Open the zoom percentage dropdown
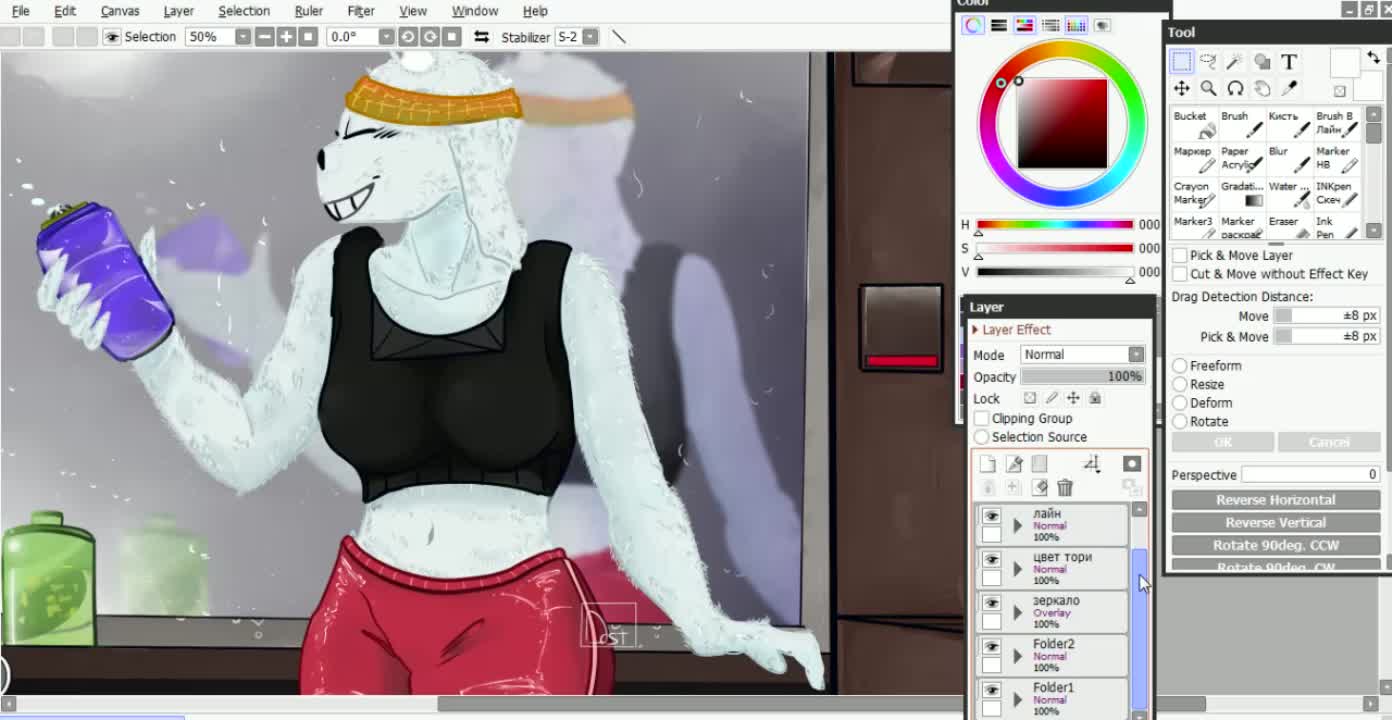Viewport: 1392px width, 720px height. tap(242, 37)
